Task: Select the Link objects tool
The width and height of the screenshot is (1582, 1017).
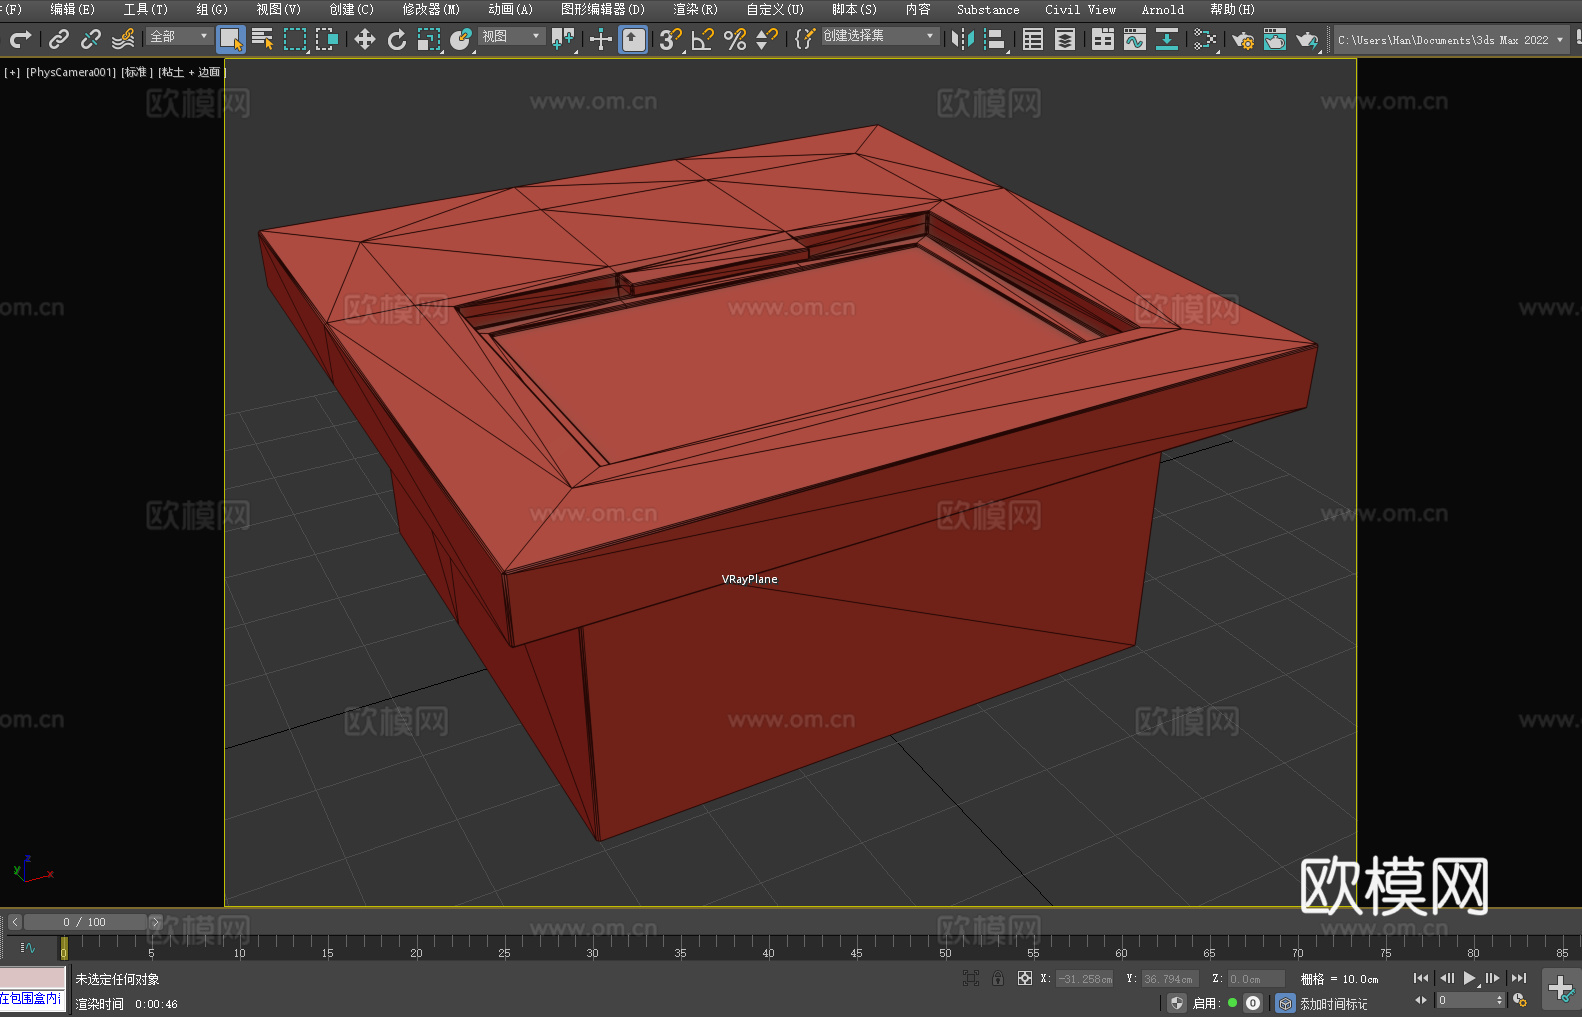Action: click(x=59, y=39)
